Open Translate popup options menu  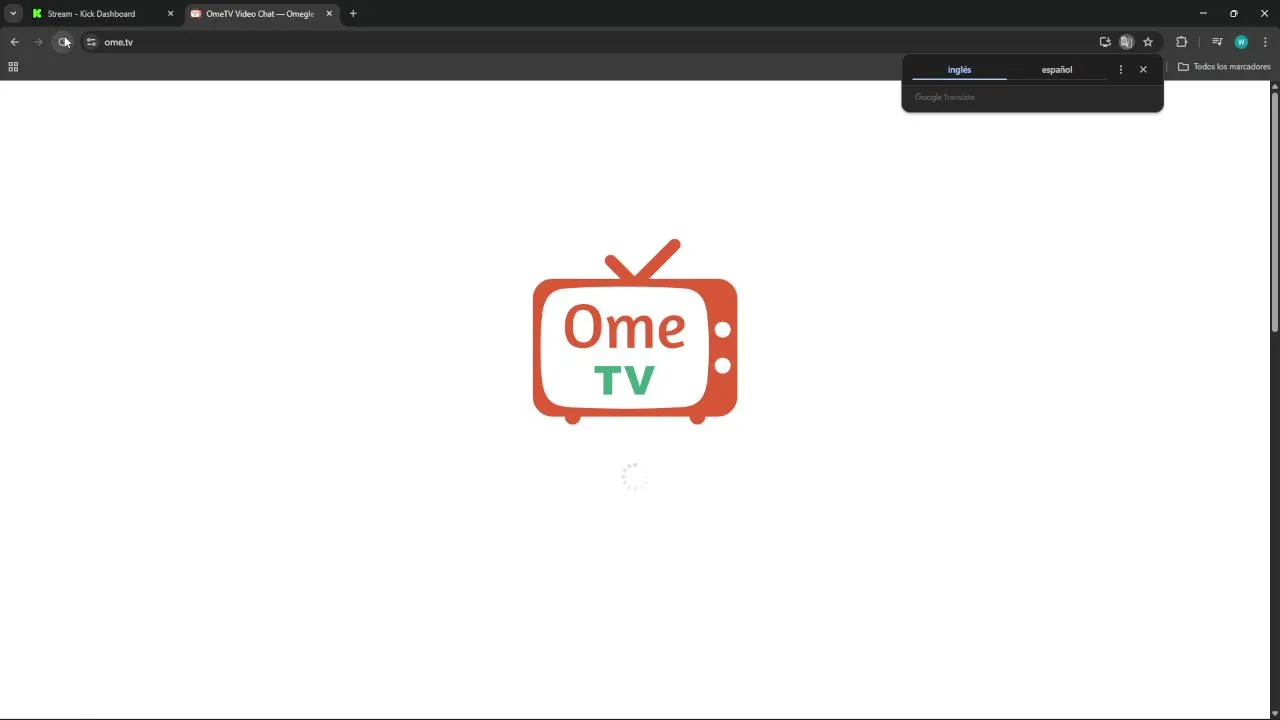coord(1120,70)
